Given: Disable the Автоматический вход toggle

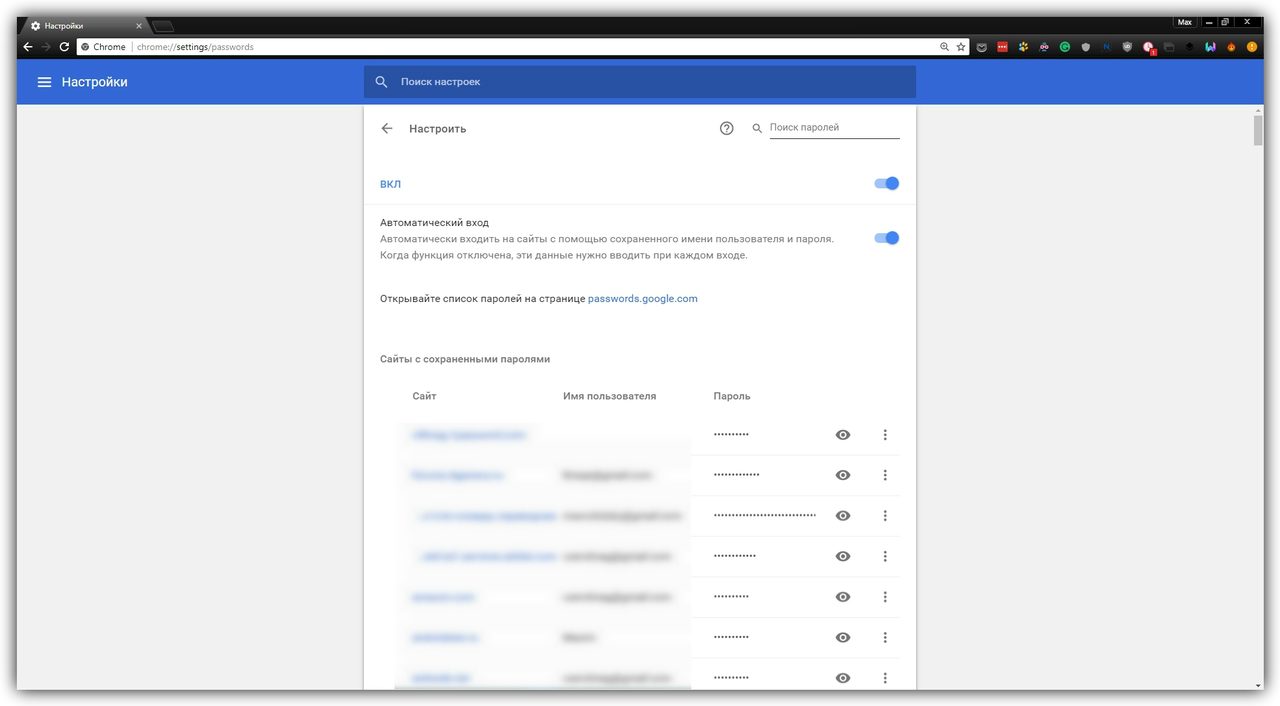Looking at the screenshot, I should (x=886, y=238).
